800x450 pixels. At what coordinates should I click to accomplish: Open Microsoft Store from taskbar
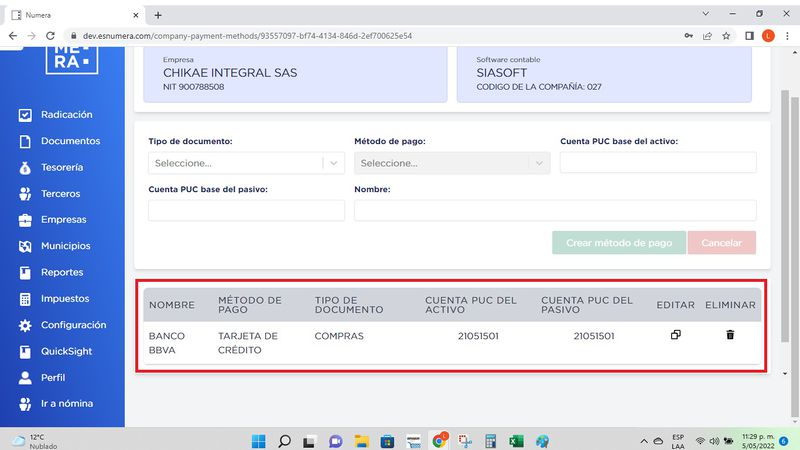pos(387,441)
